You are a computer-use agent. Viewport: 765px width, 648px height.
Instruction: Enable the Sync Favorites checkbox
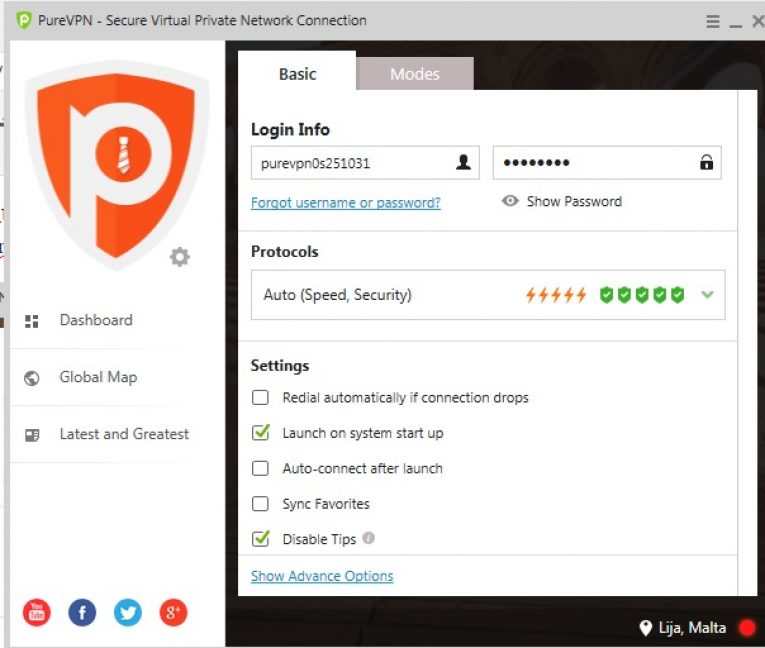click(x=261, y=504)
